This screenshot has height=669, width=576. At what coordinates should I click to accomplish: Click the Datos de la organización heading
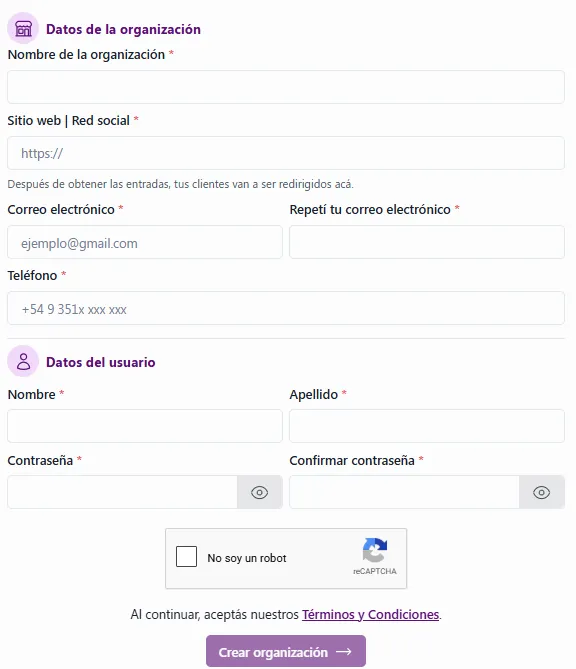point(123,29)
